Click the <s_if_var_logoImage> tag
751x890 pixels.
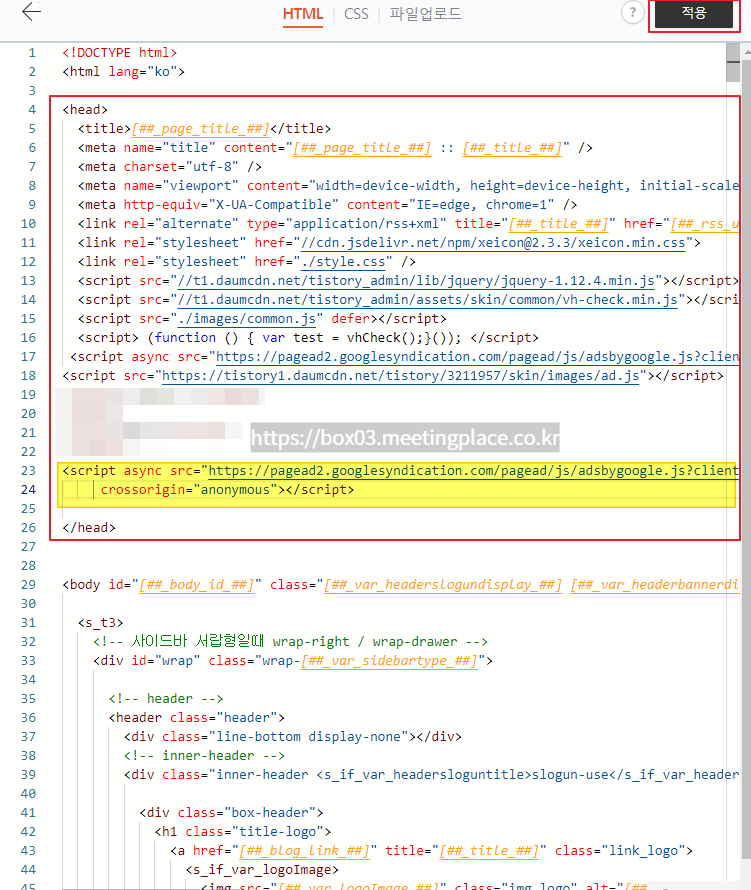tap(262, 870)
